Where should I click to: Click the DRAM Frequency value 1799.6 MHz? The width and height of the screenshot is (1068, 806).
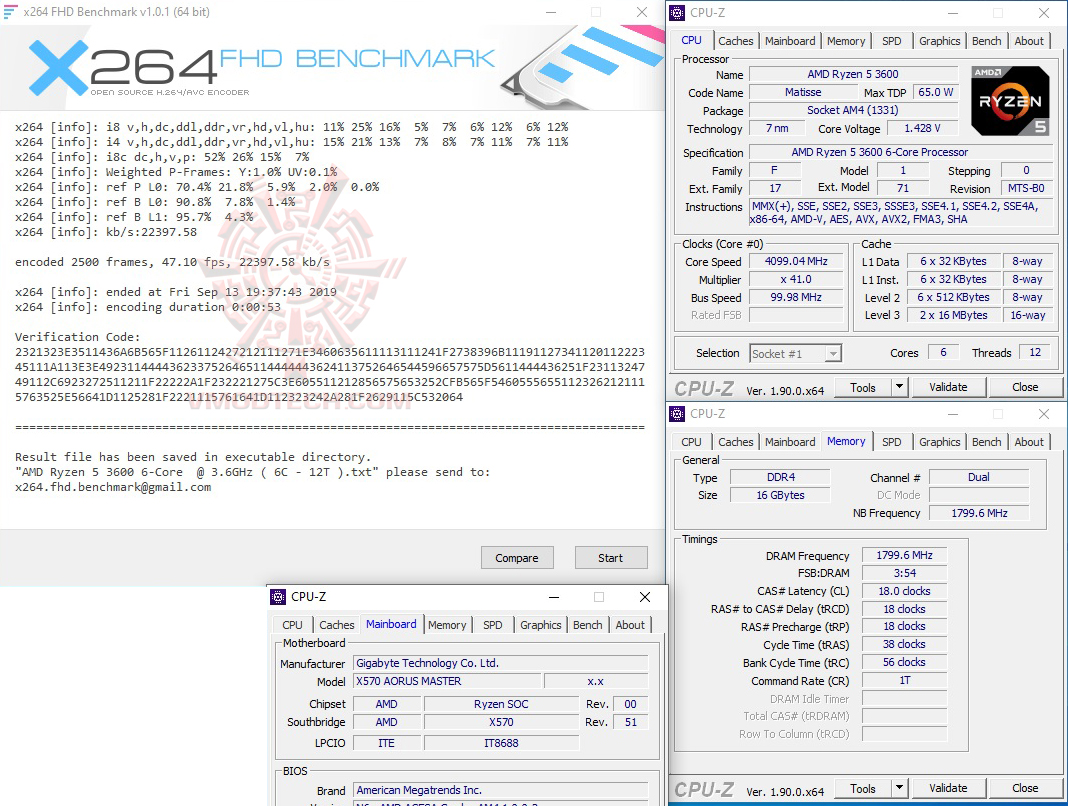(904, 555)
